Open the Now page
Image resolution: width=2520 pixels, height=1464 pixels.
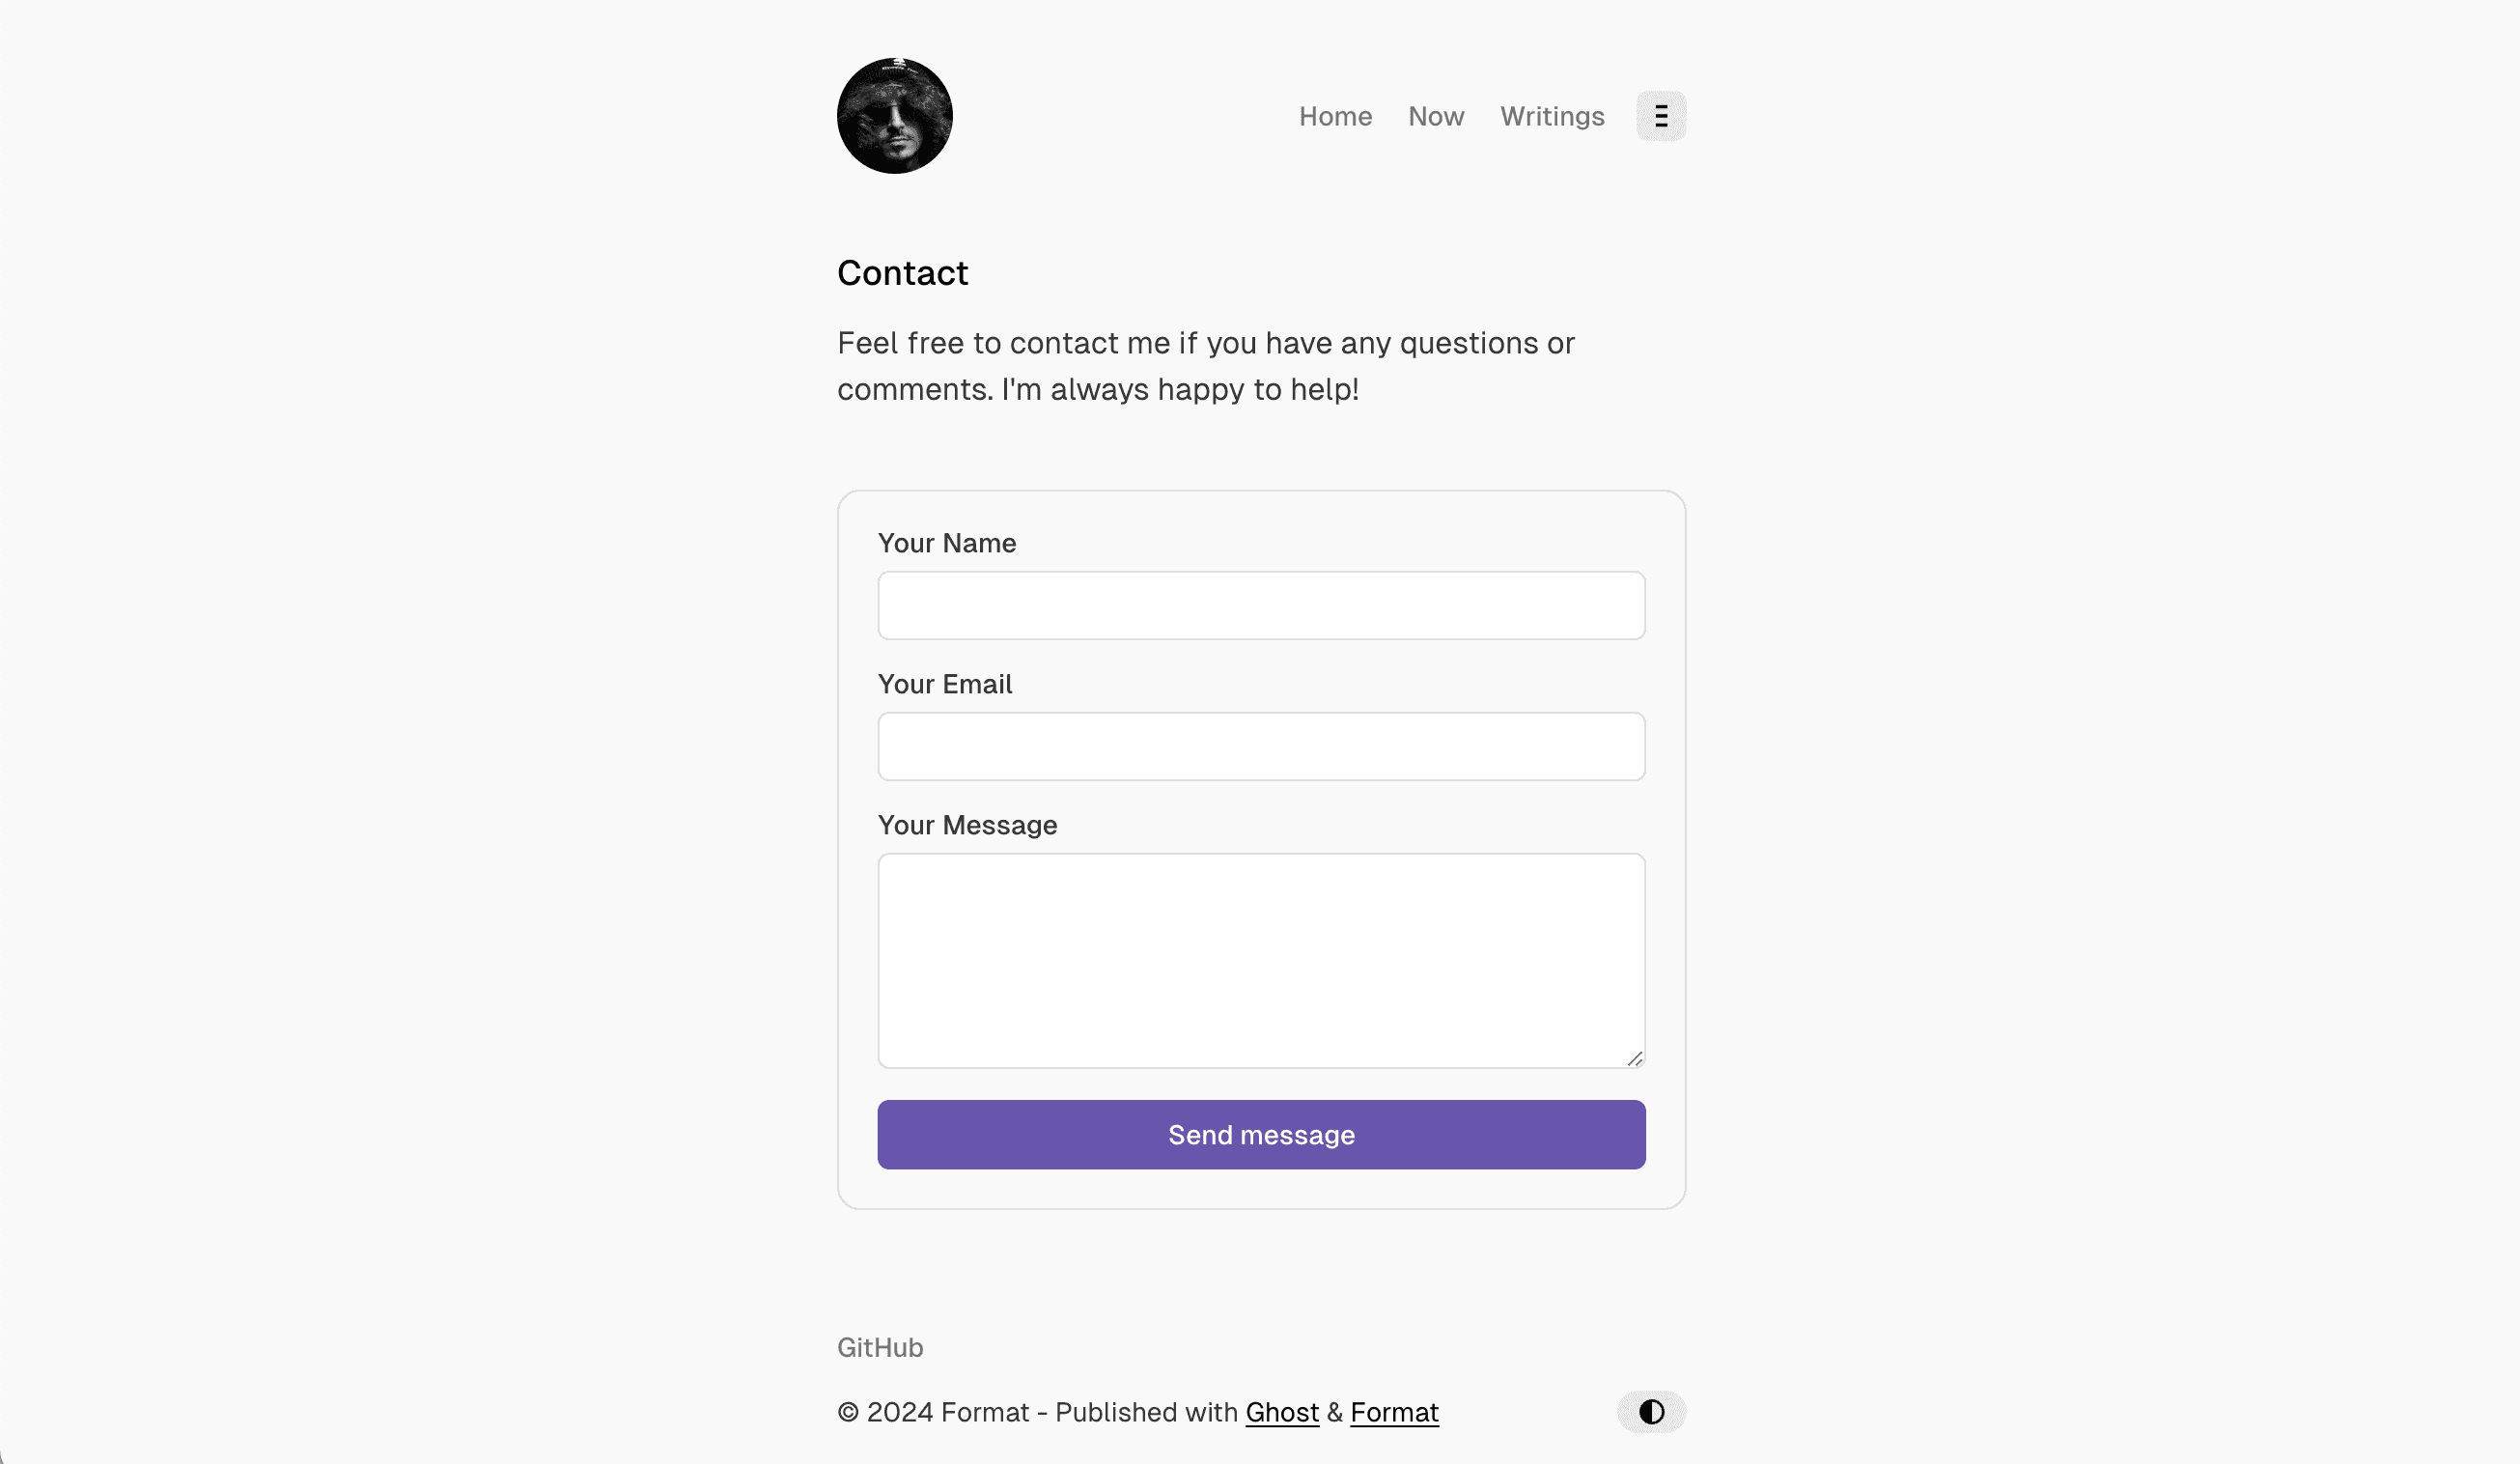coord(1436,116)
